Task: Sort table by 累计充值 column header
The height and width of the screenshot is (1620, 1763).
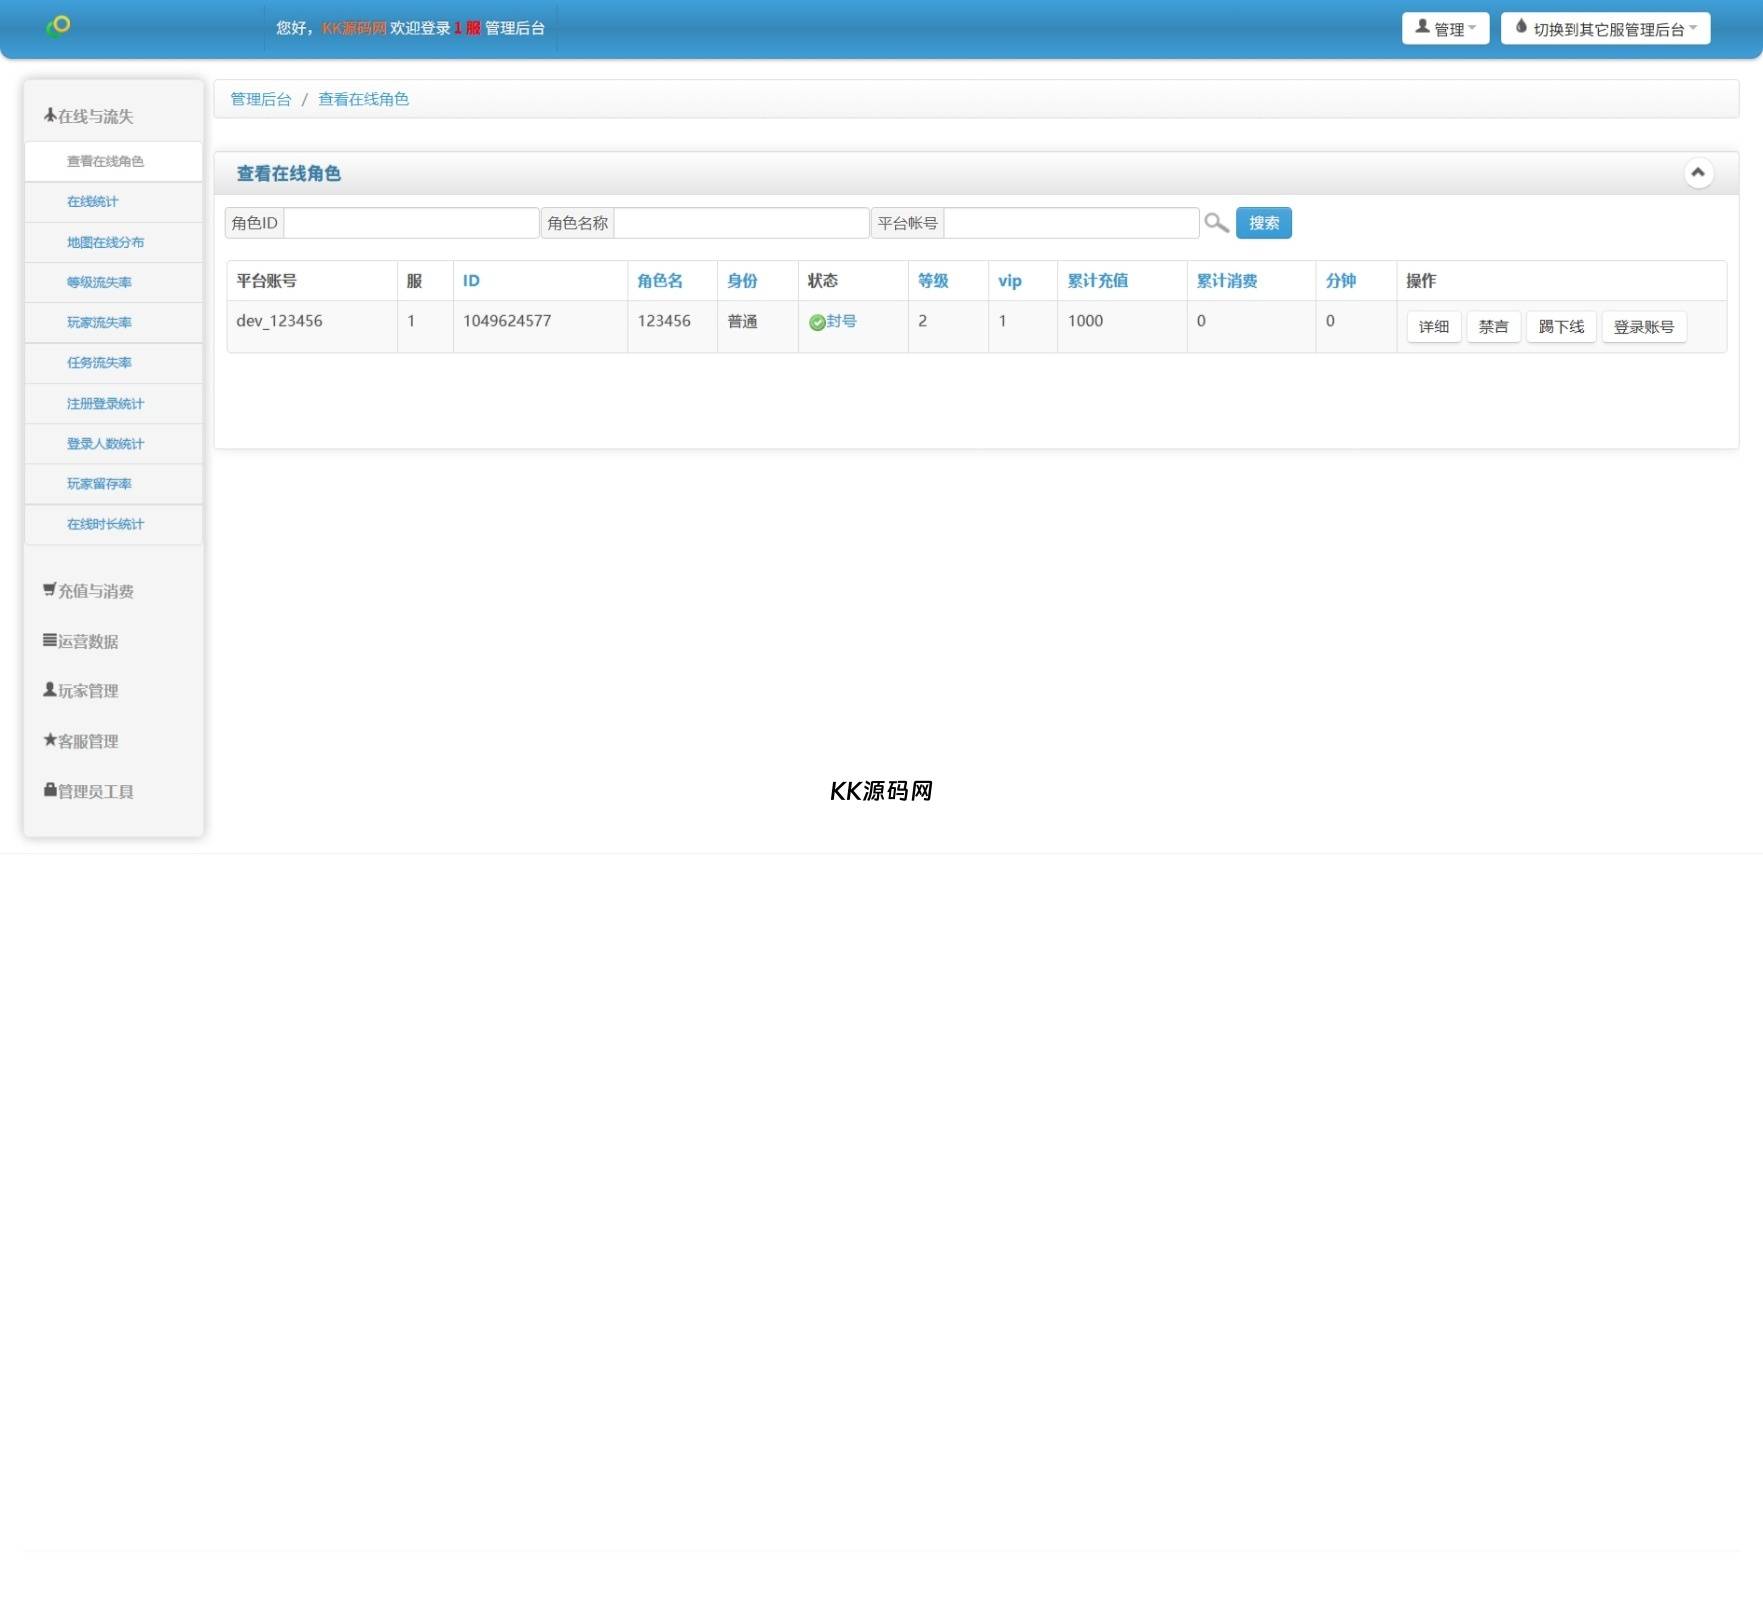Action: point(1097,281)
